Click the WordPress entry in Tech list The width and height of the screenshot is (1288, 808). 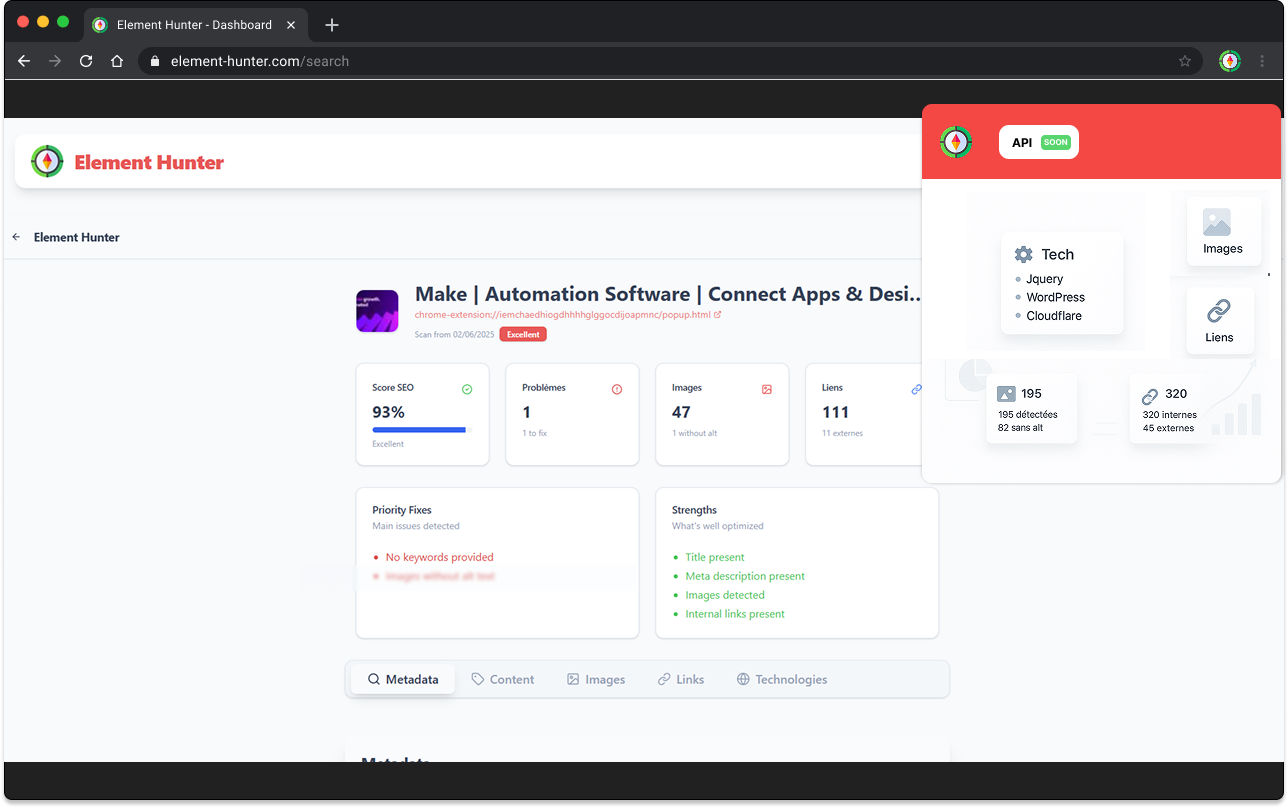[1055, 297]
